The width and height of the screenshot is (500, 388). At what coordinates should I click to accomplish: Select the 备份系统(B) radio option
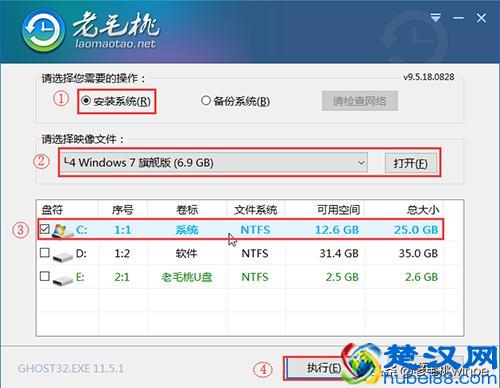click(x=235, y=101)
